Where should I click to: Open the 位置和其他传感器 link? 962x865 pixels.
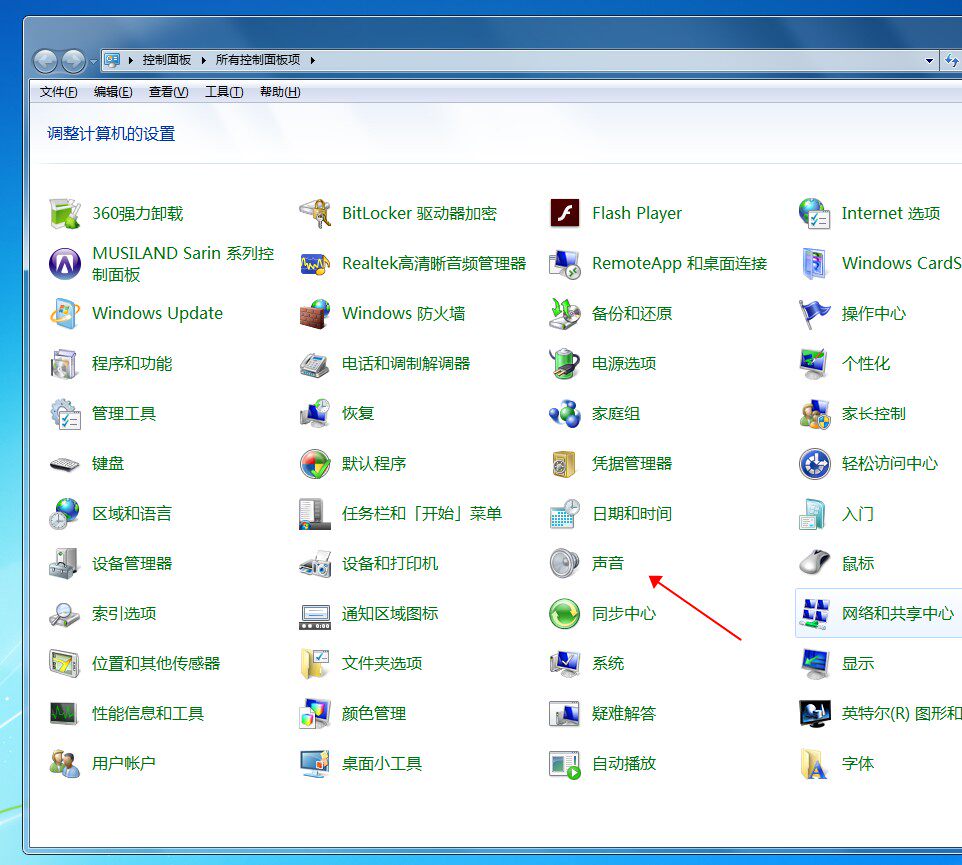[156, 664]
